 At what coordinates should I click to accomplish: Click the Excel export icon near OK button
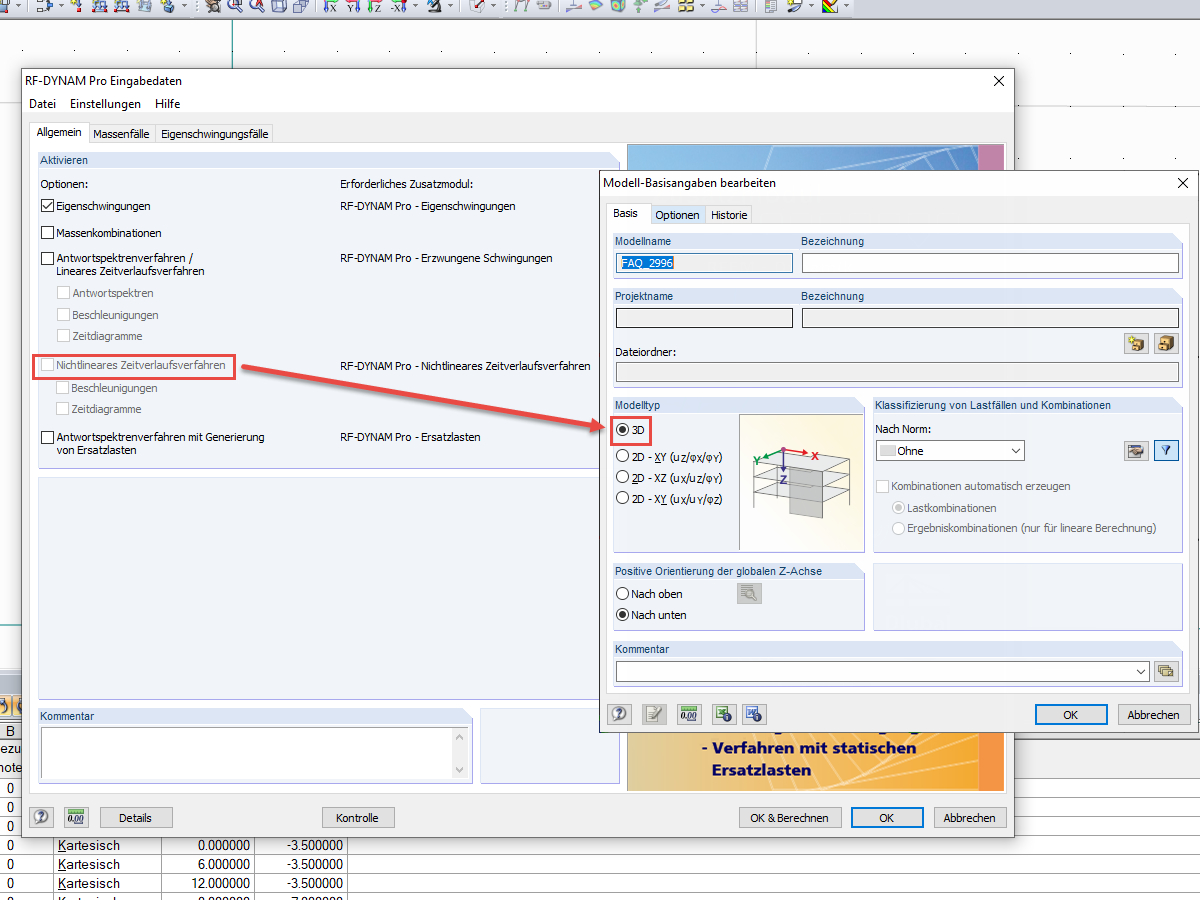click(723, 714)
